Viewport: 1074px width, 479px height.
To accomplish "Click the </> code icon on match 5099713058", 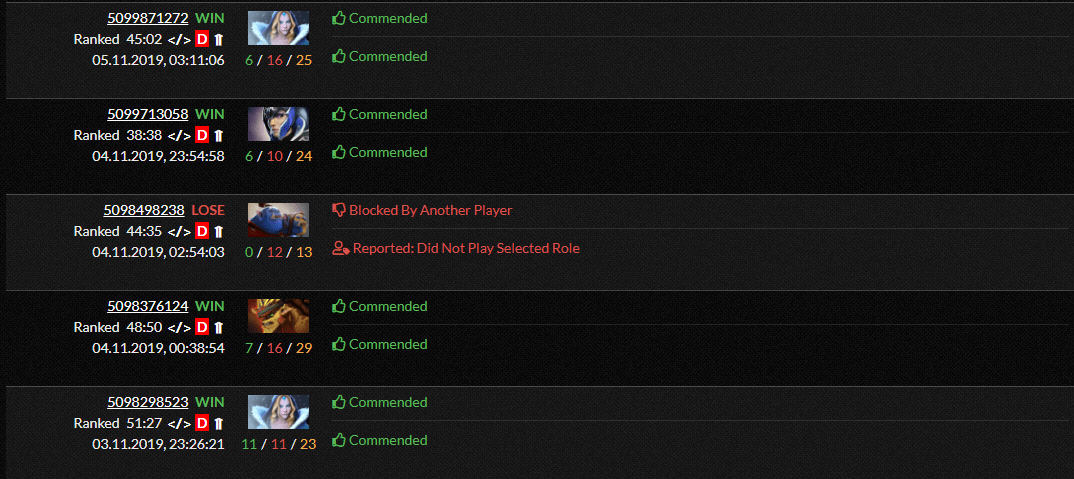I will pyautogui.click(x=178, y=135).
